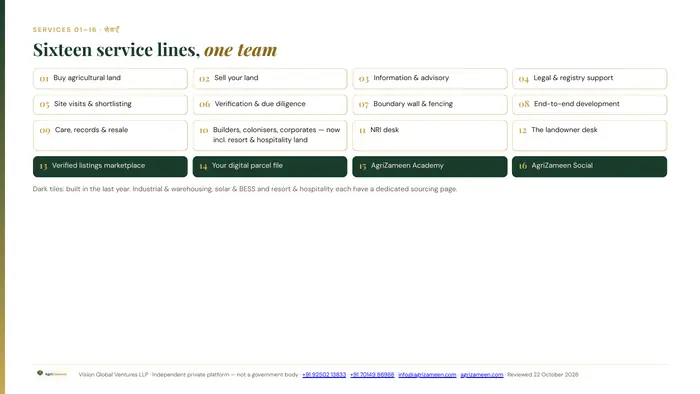700x394 pixels.
Task: Click the AgriZameen logo in footer
Action: click(x=52, y=373)
